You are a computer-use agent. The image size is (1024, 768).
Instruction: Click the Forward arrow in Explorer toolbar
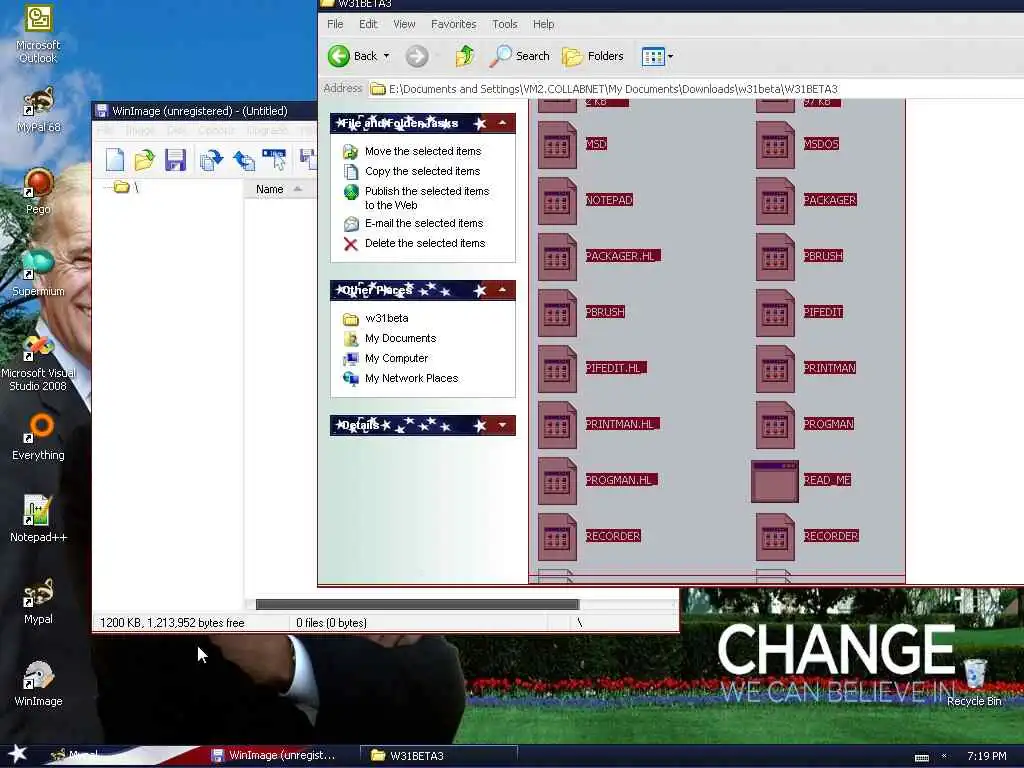pos(417,56)
